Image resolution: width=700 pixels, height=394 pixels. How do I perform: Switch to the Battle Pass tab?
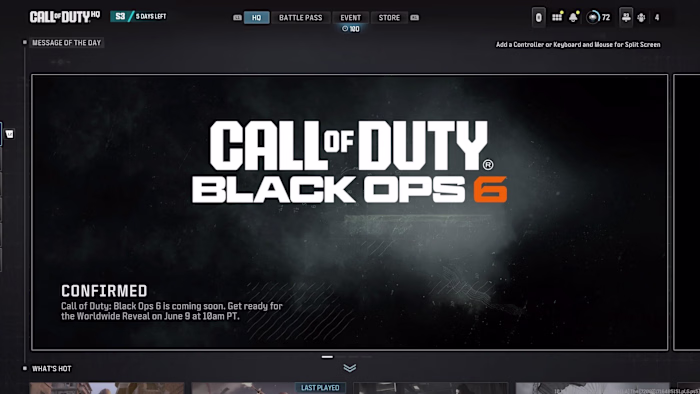tap(300, 17)
